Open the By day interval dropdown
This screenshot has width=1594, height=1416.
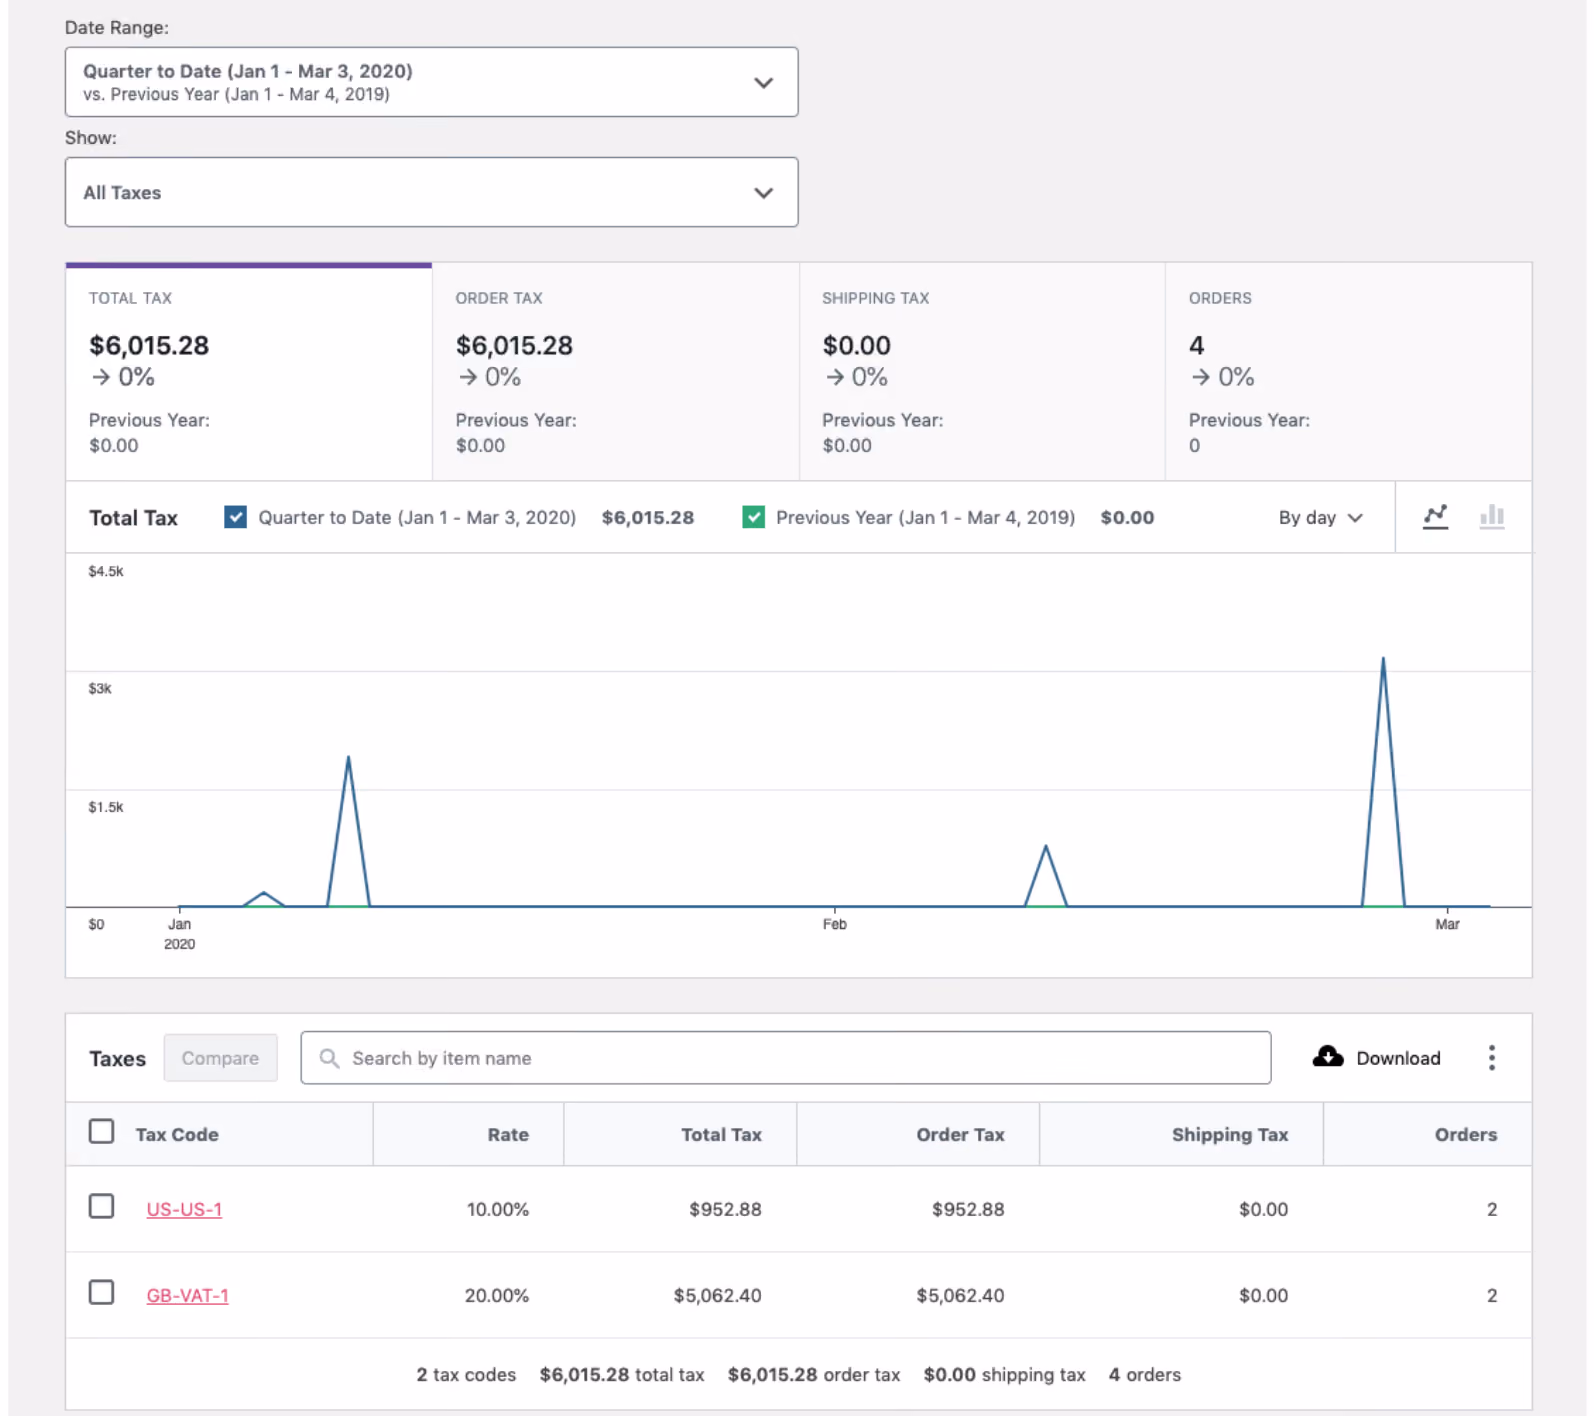pos(1320,518)
